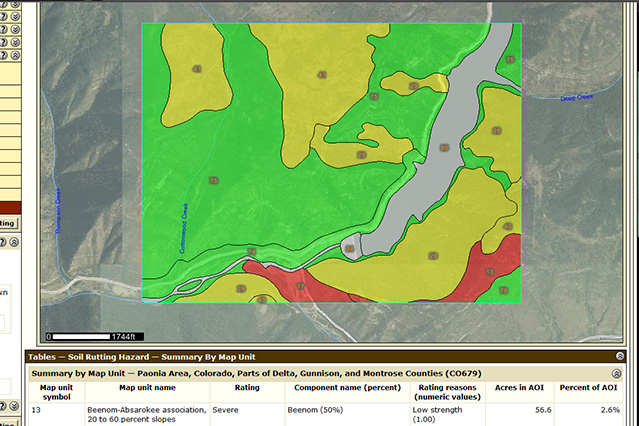Collapse the Tables Soil Rutting Hazard panel
This screenshot has width=639, height=426.
(x=619, y=356)
